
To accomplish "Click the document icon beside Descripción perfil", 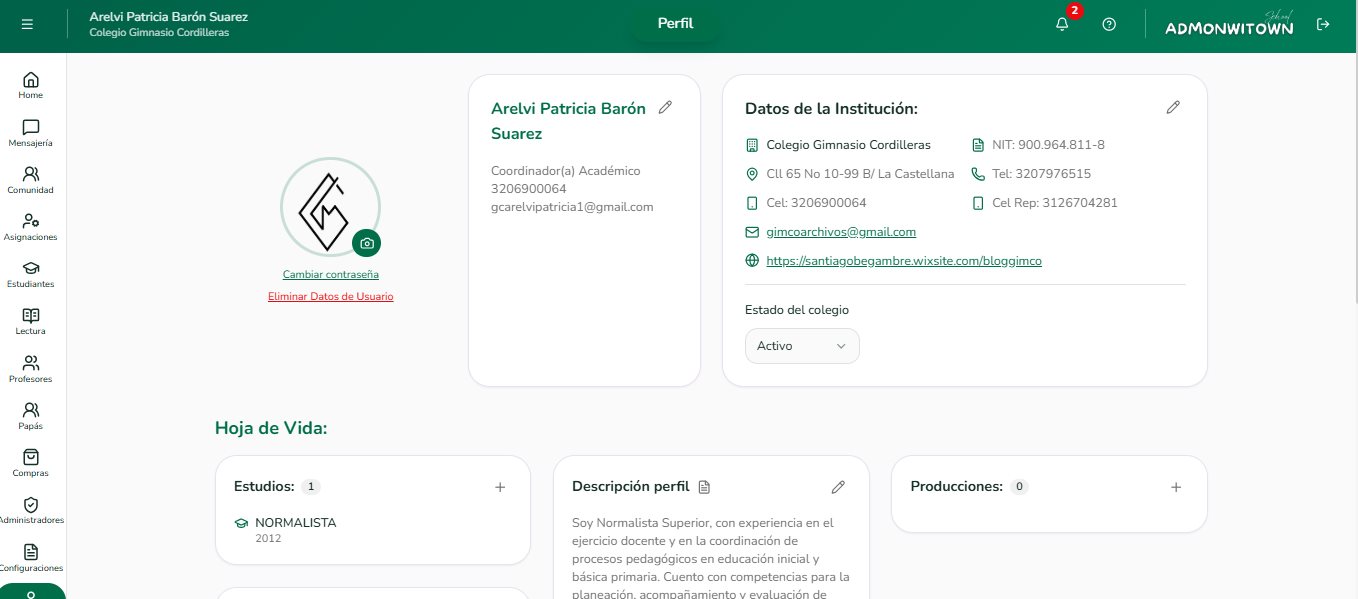I will pyautogui.click(x=704, y=487).
